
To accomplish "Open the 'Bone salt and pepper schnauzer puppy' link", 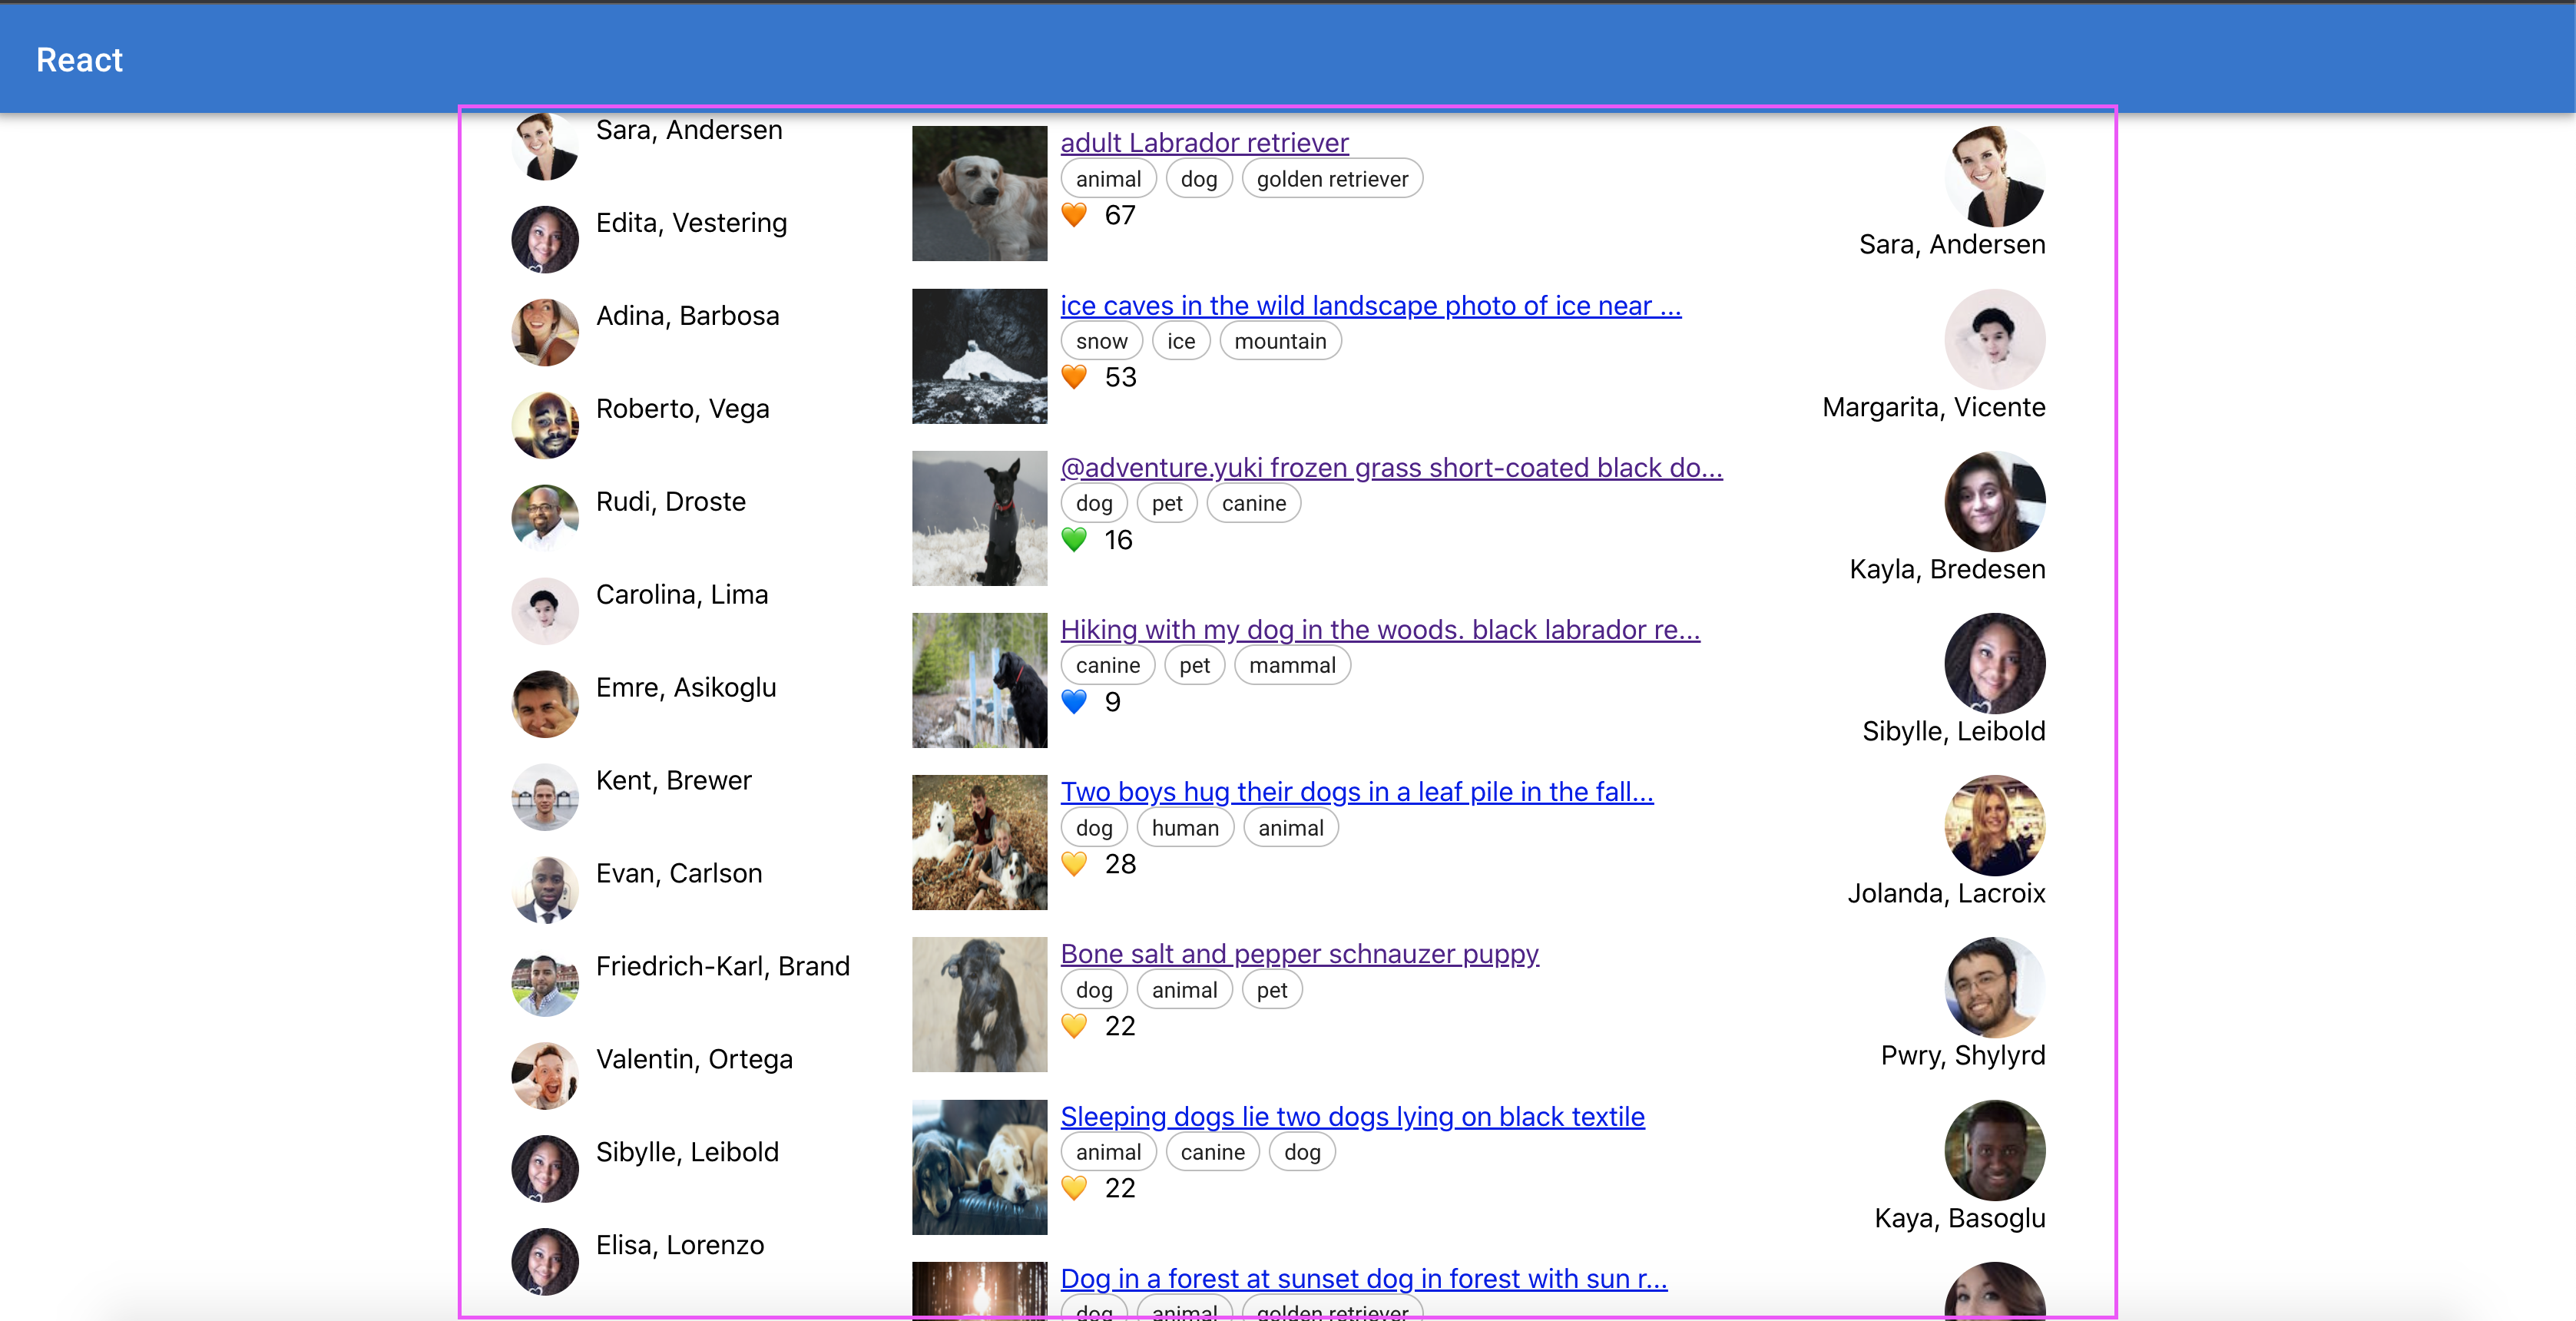I will click(1299, 954).
